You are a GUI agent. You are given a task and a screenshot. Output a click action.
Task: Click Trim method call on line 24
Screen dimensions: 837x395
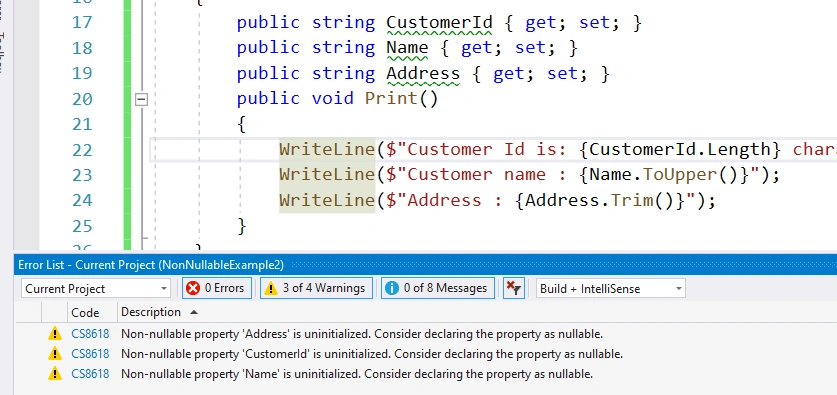coord(632,200)
